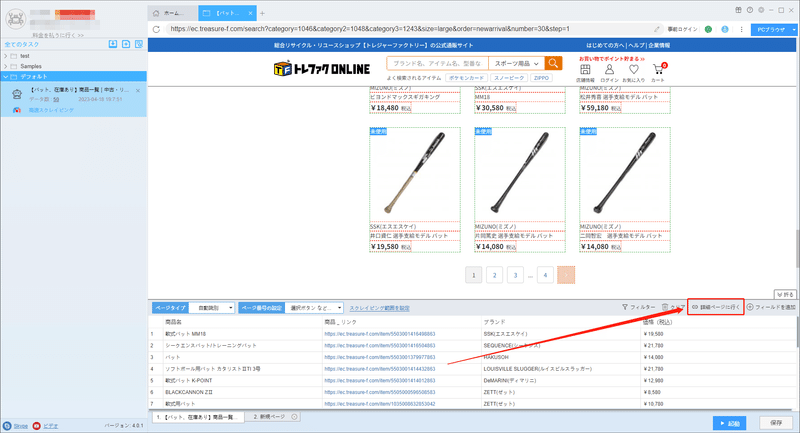The image size is (800, 433).
Task: Close the 【バット browser tab
Action: tap(251, 13)
